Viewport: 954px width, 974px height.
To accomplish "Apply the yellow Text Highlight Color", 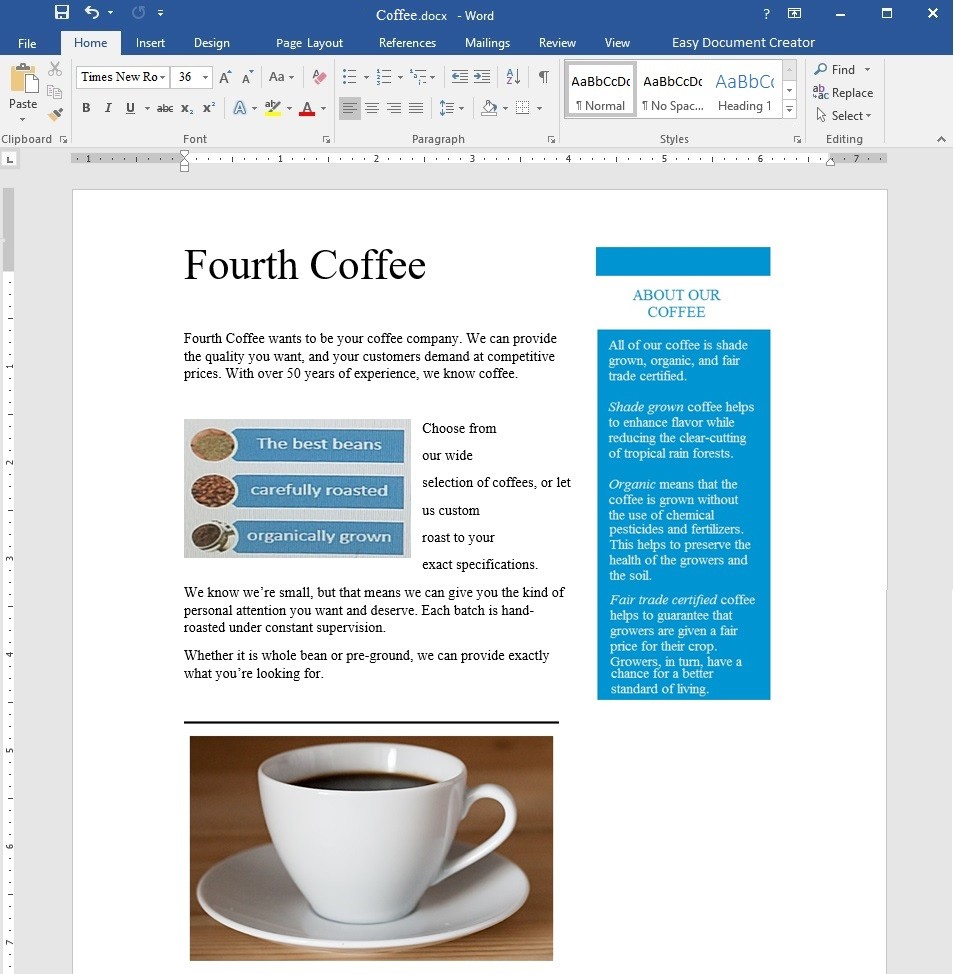I will (273, 108).
